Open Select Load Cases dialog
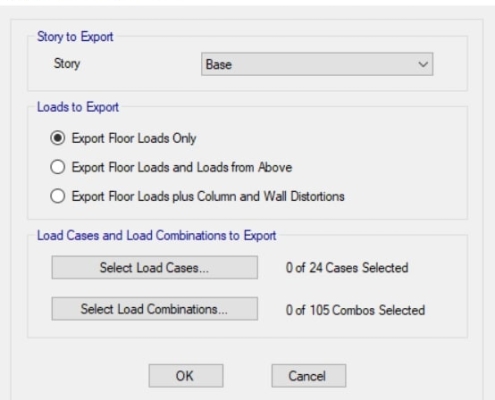 point(155,267)
